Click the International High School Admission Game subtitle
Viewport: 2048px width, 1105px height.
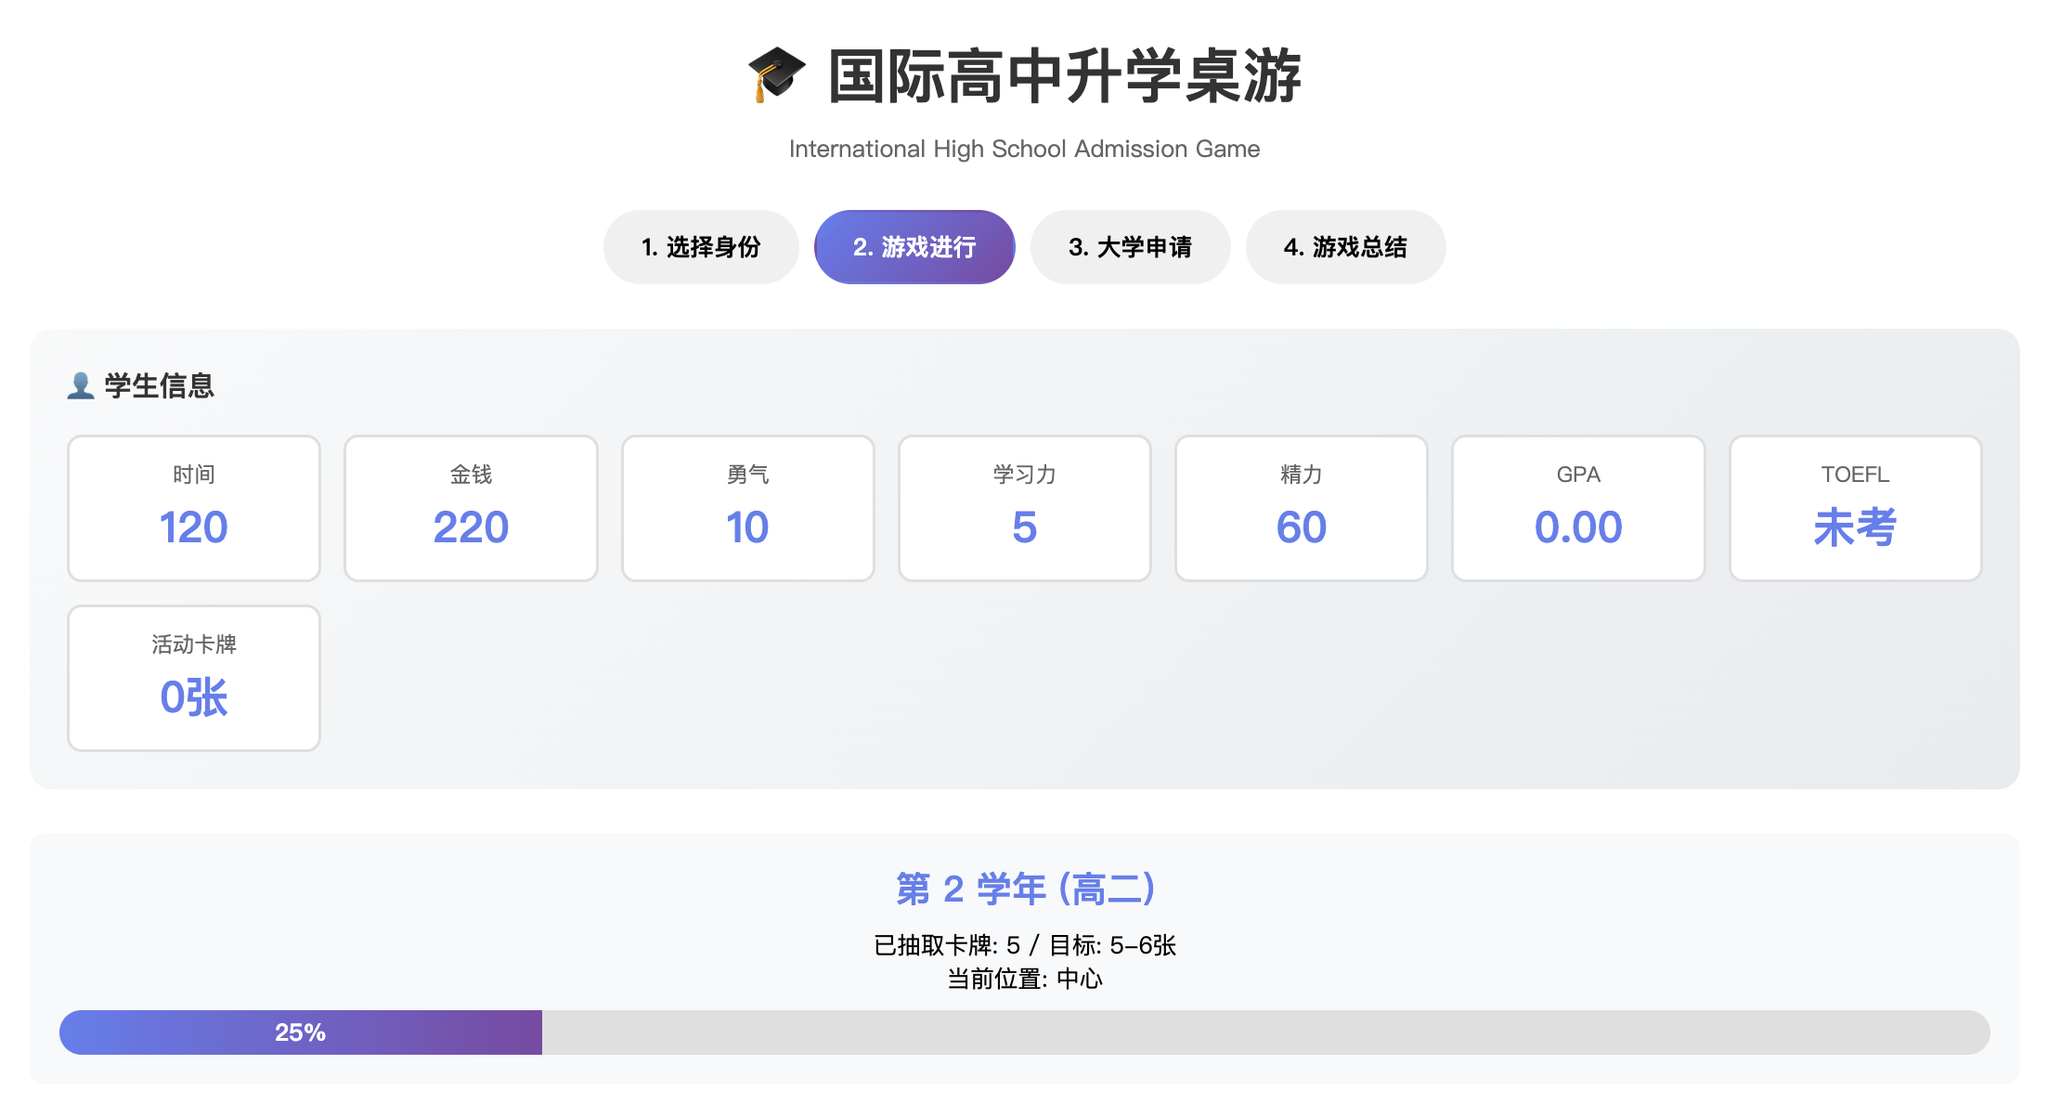tap(1024, 148)
